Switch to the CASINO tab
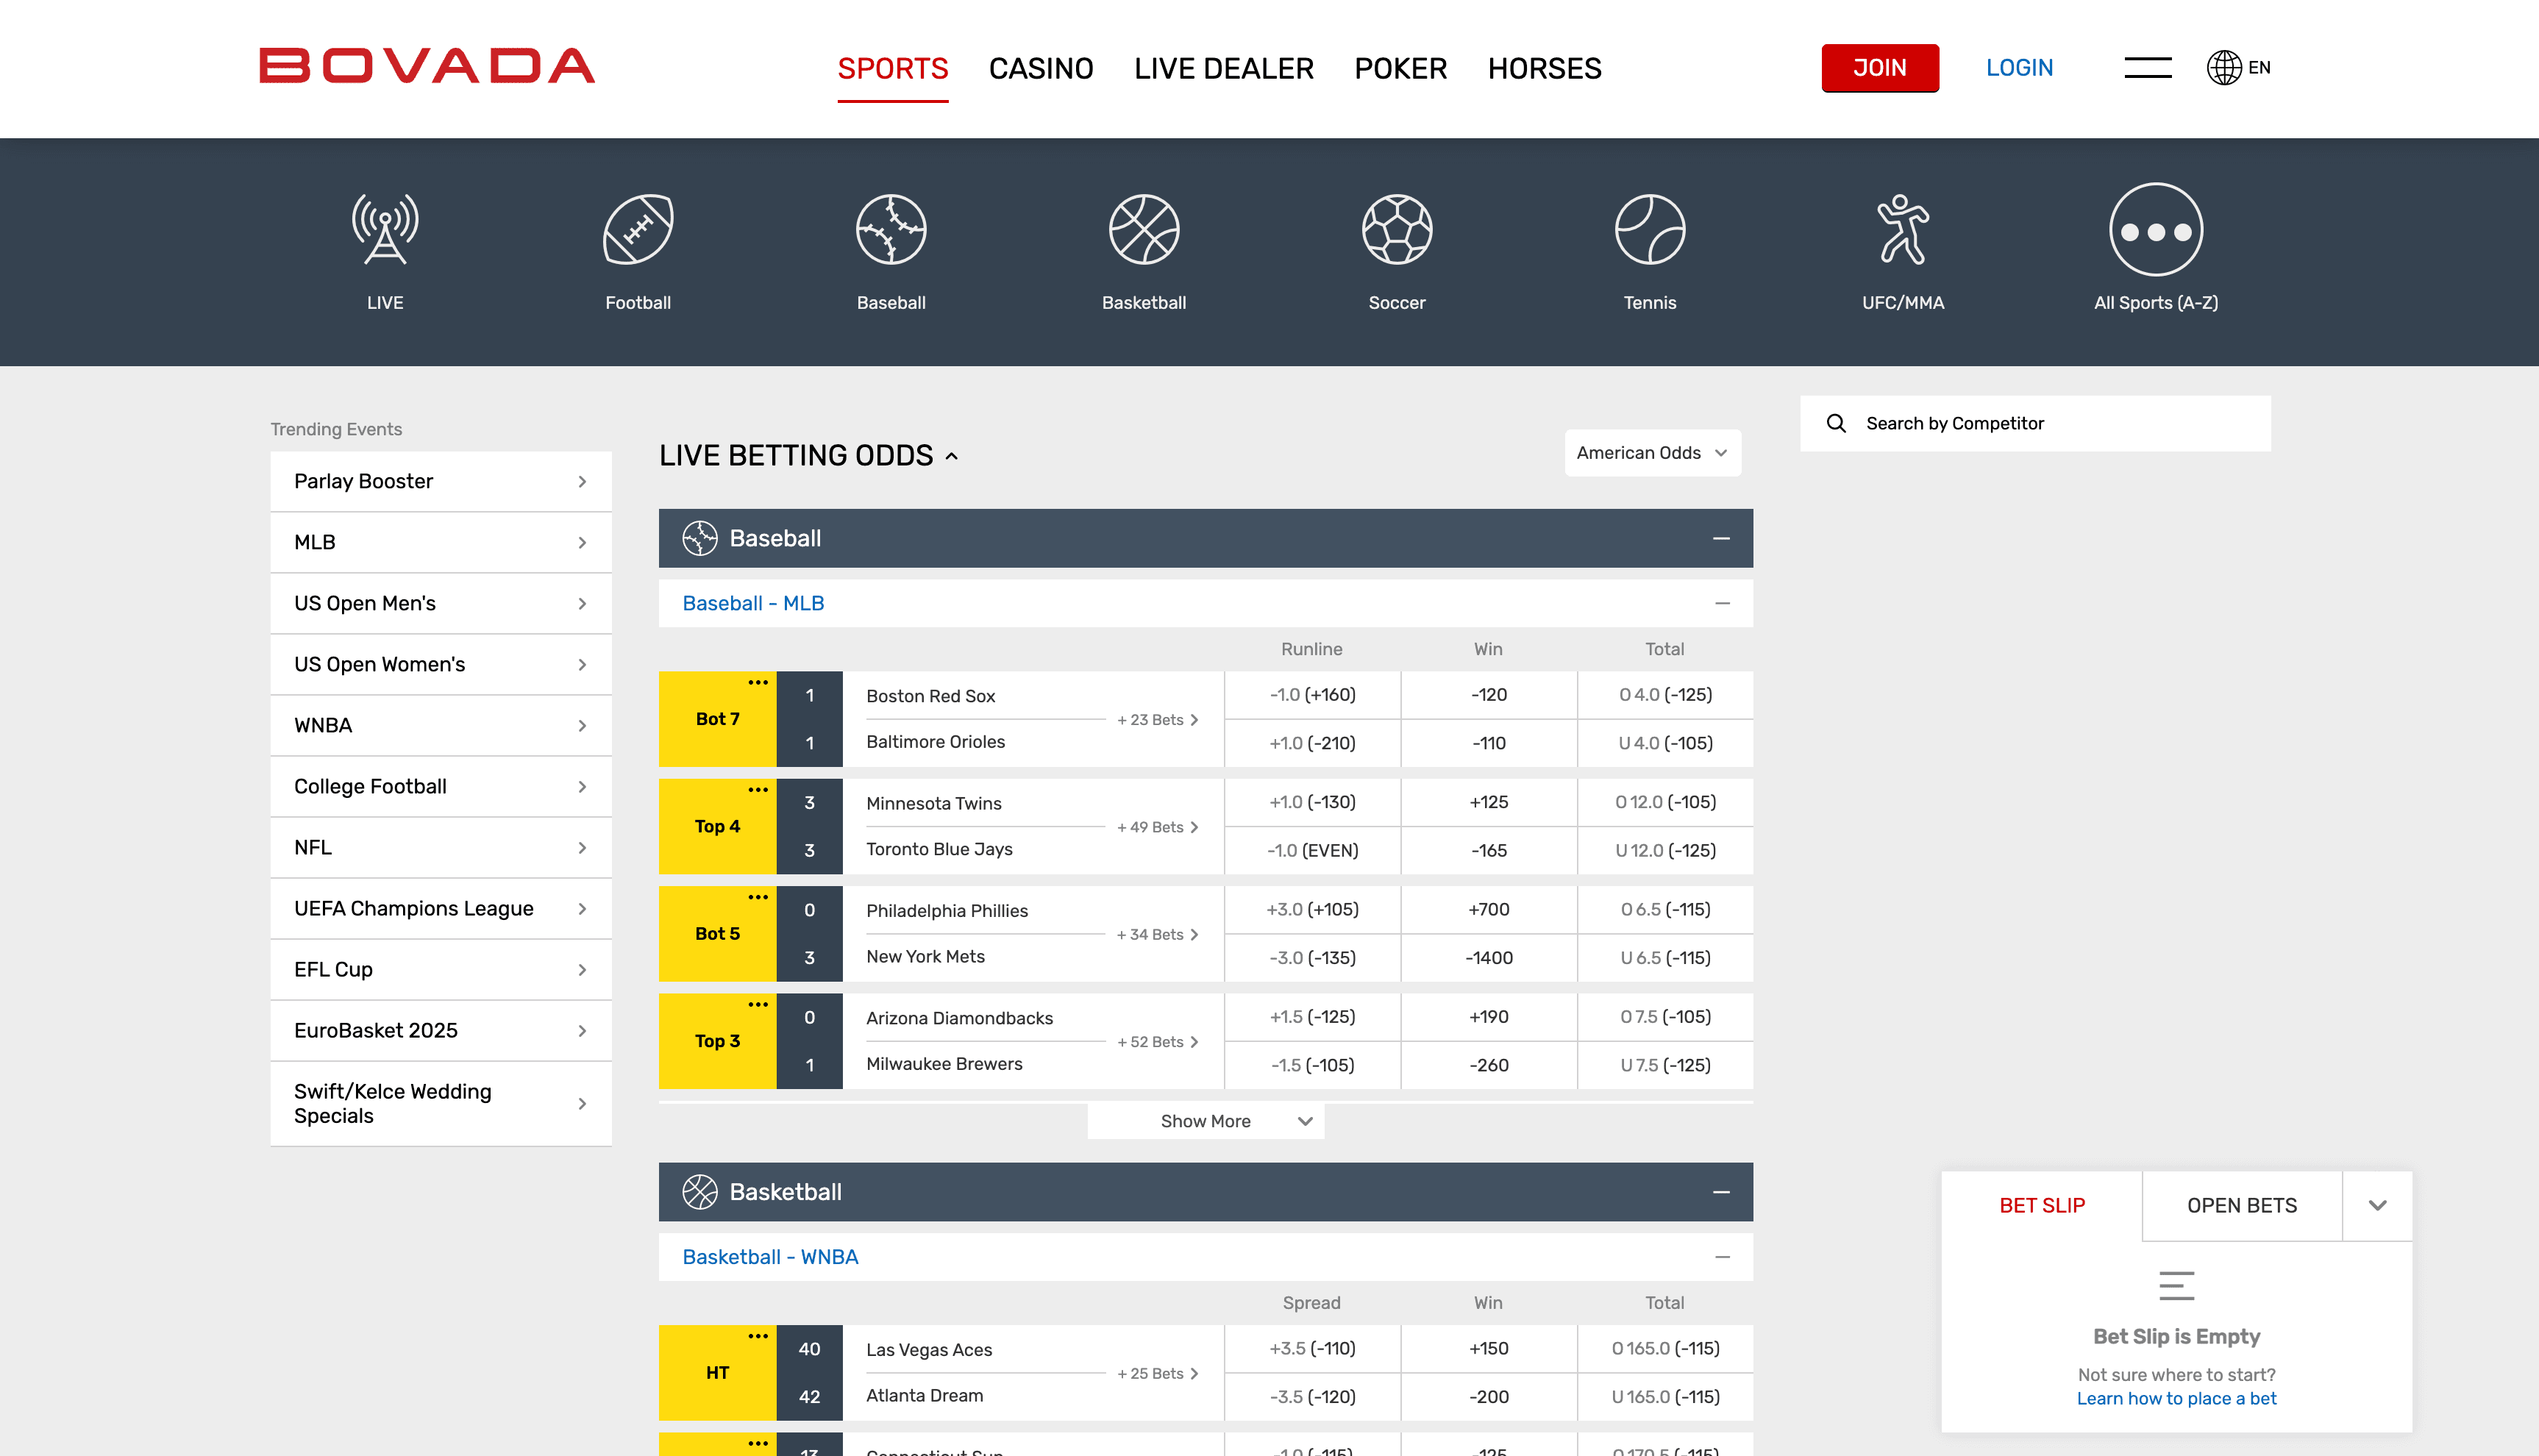This screenshot has width=2539, height=1456. [1041, 68]
